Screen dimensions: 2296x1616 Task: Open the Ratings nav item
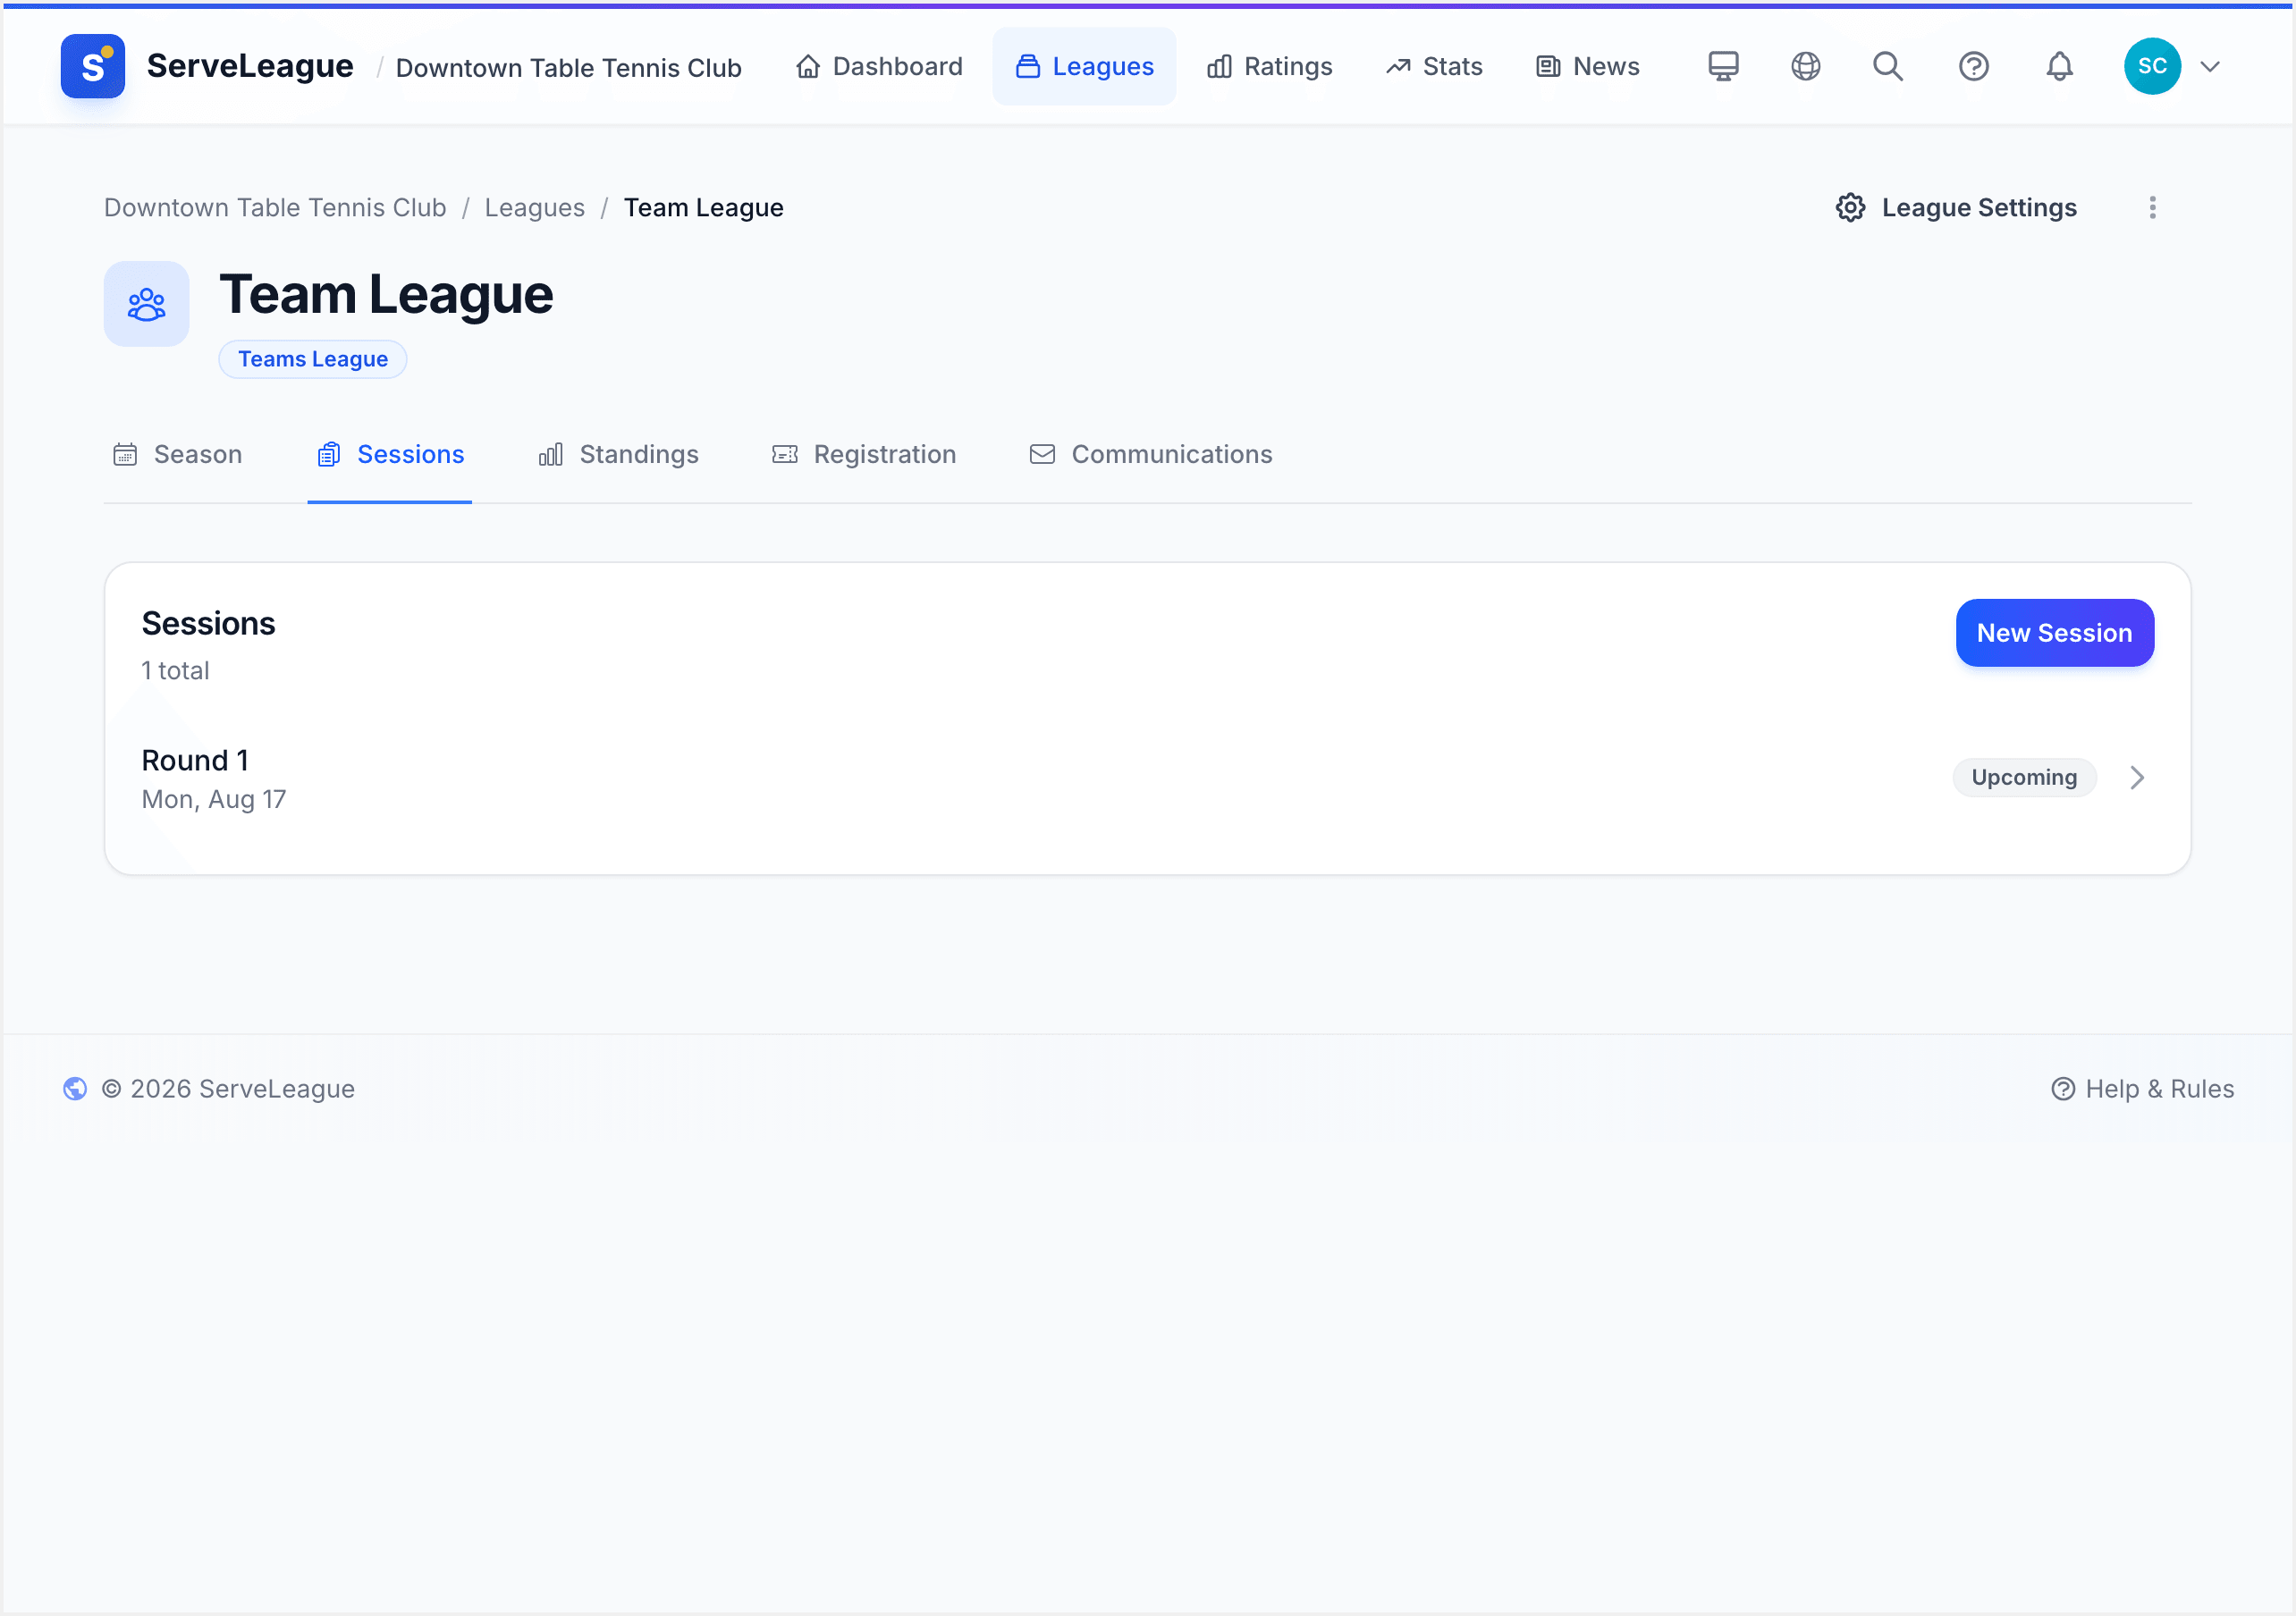tap(1269, 66)
